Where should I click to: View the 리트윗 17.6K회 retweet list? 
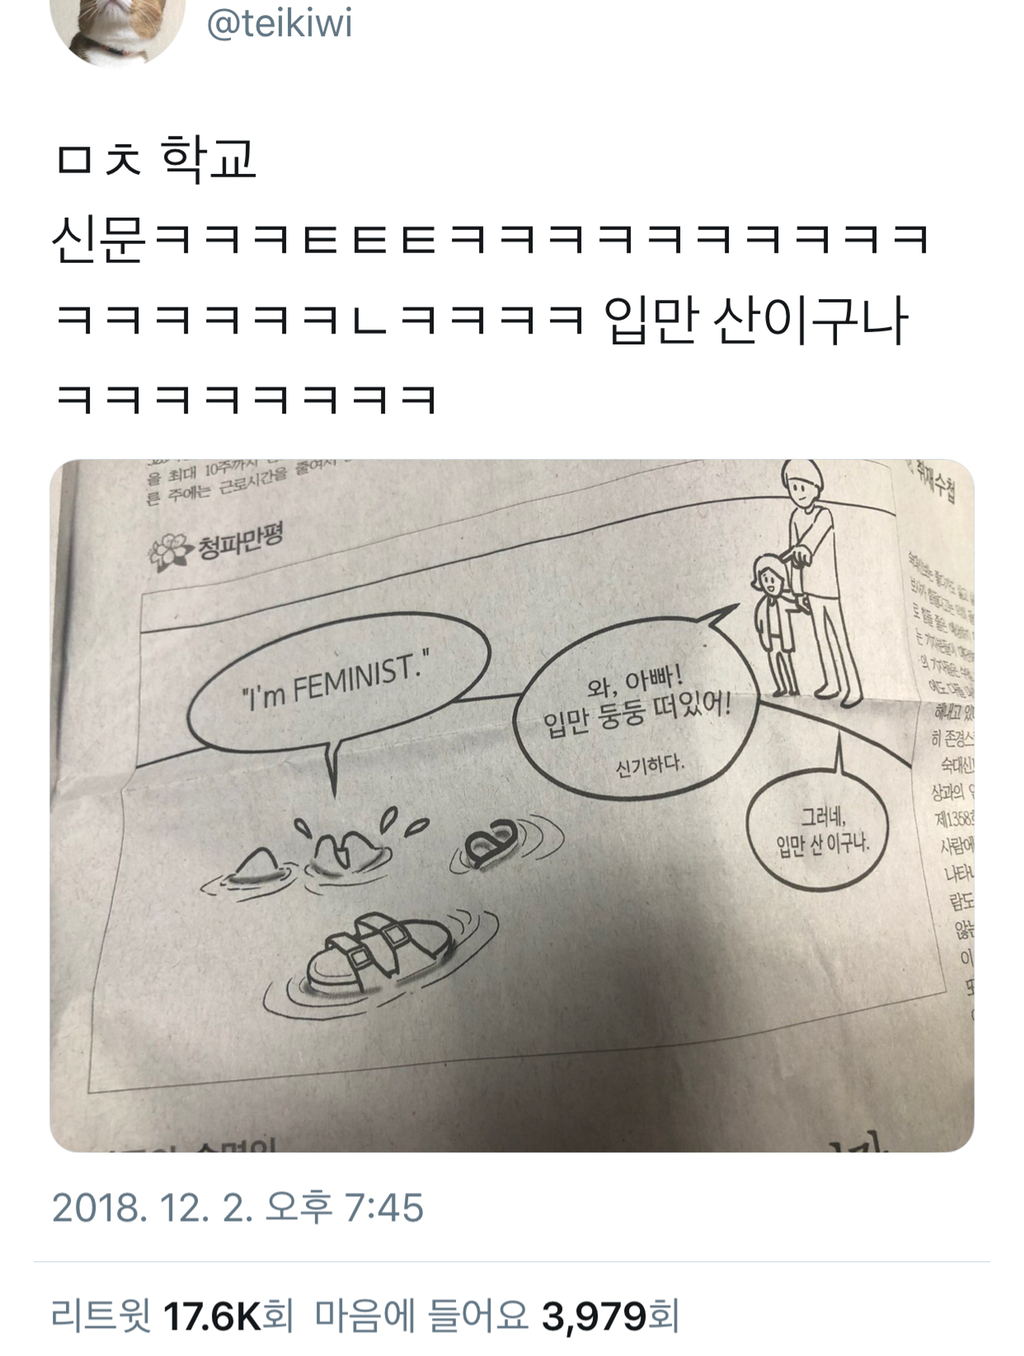(172, 1316)
